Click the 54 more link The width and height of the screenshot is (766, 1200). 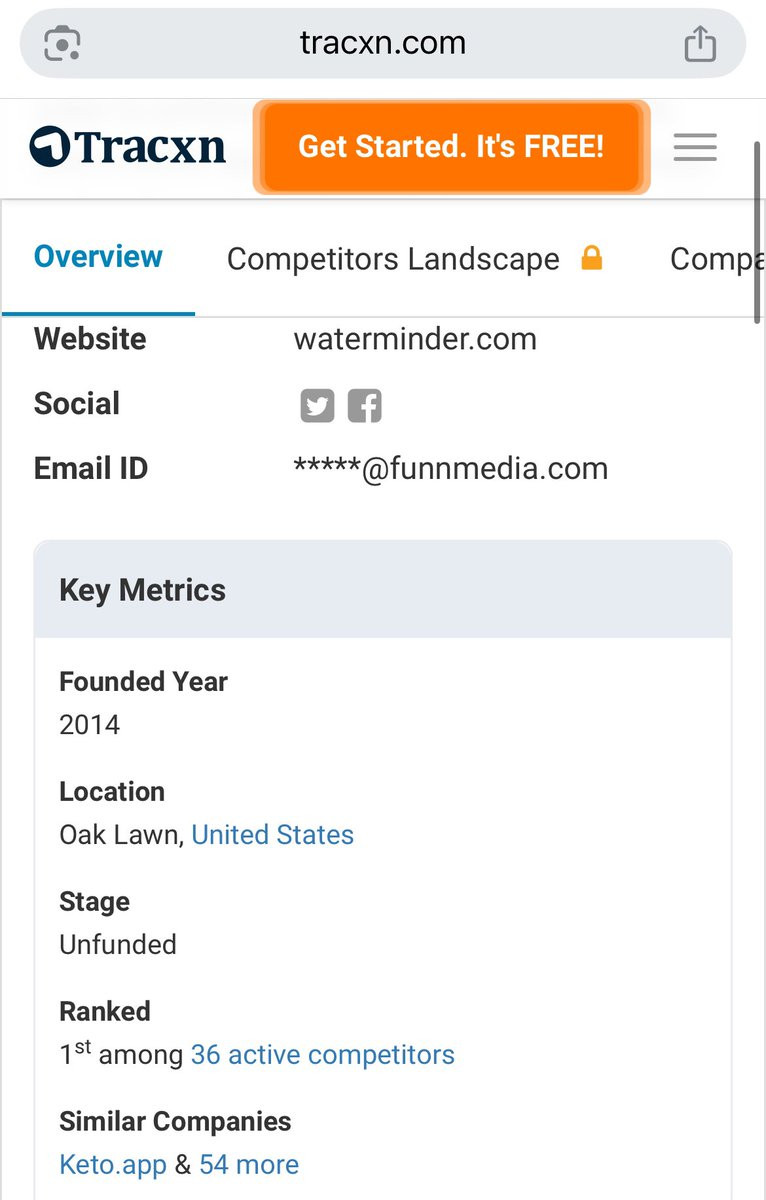(249, 1165)
